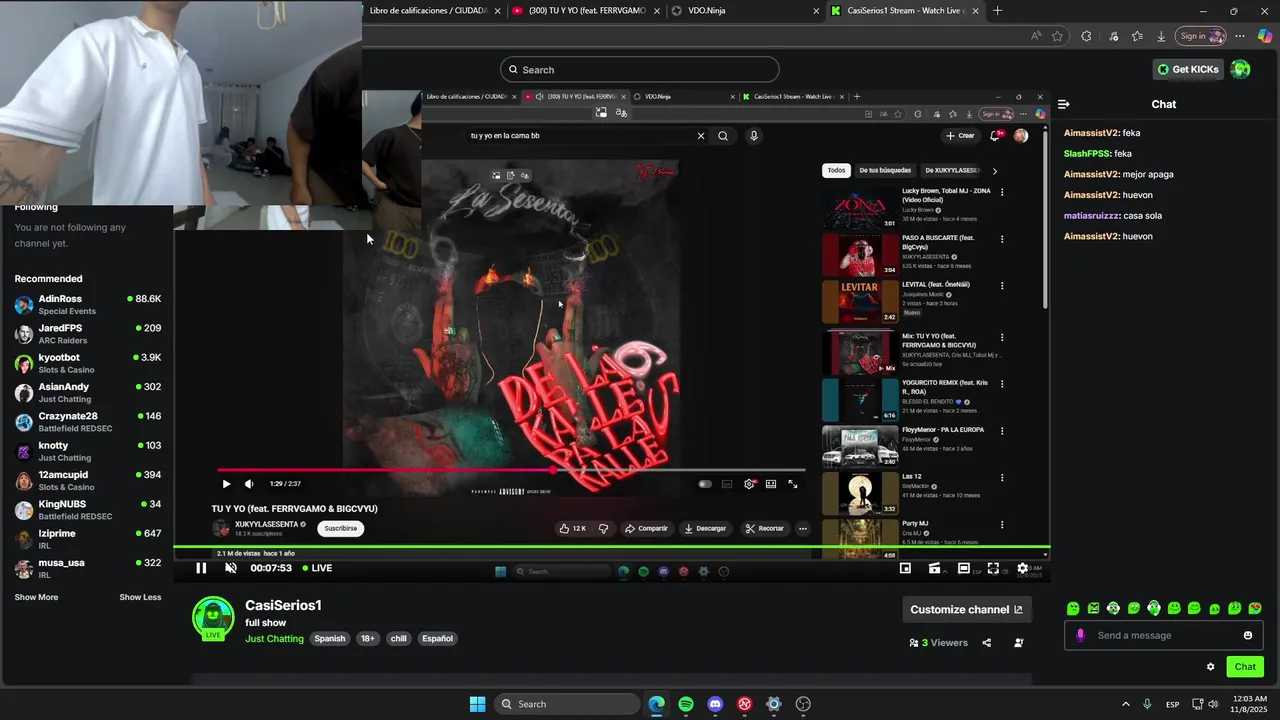Unmute the Kick stream player volume
Viewport: 1280px width, 720px height.
pyautogui.click(x=231, y=568)
